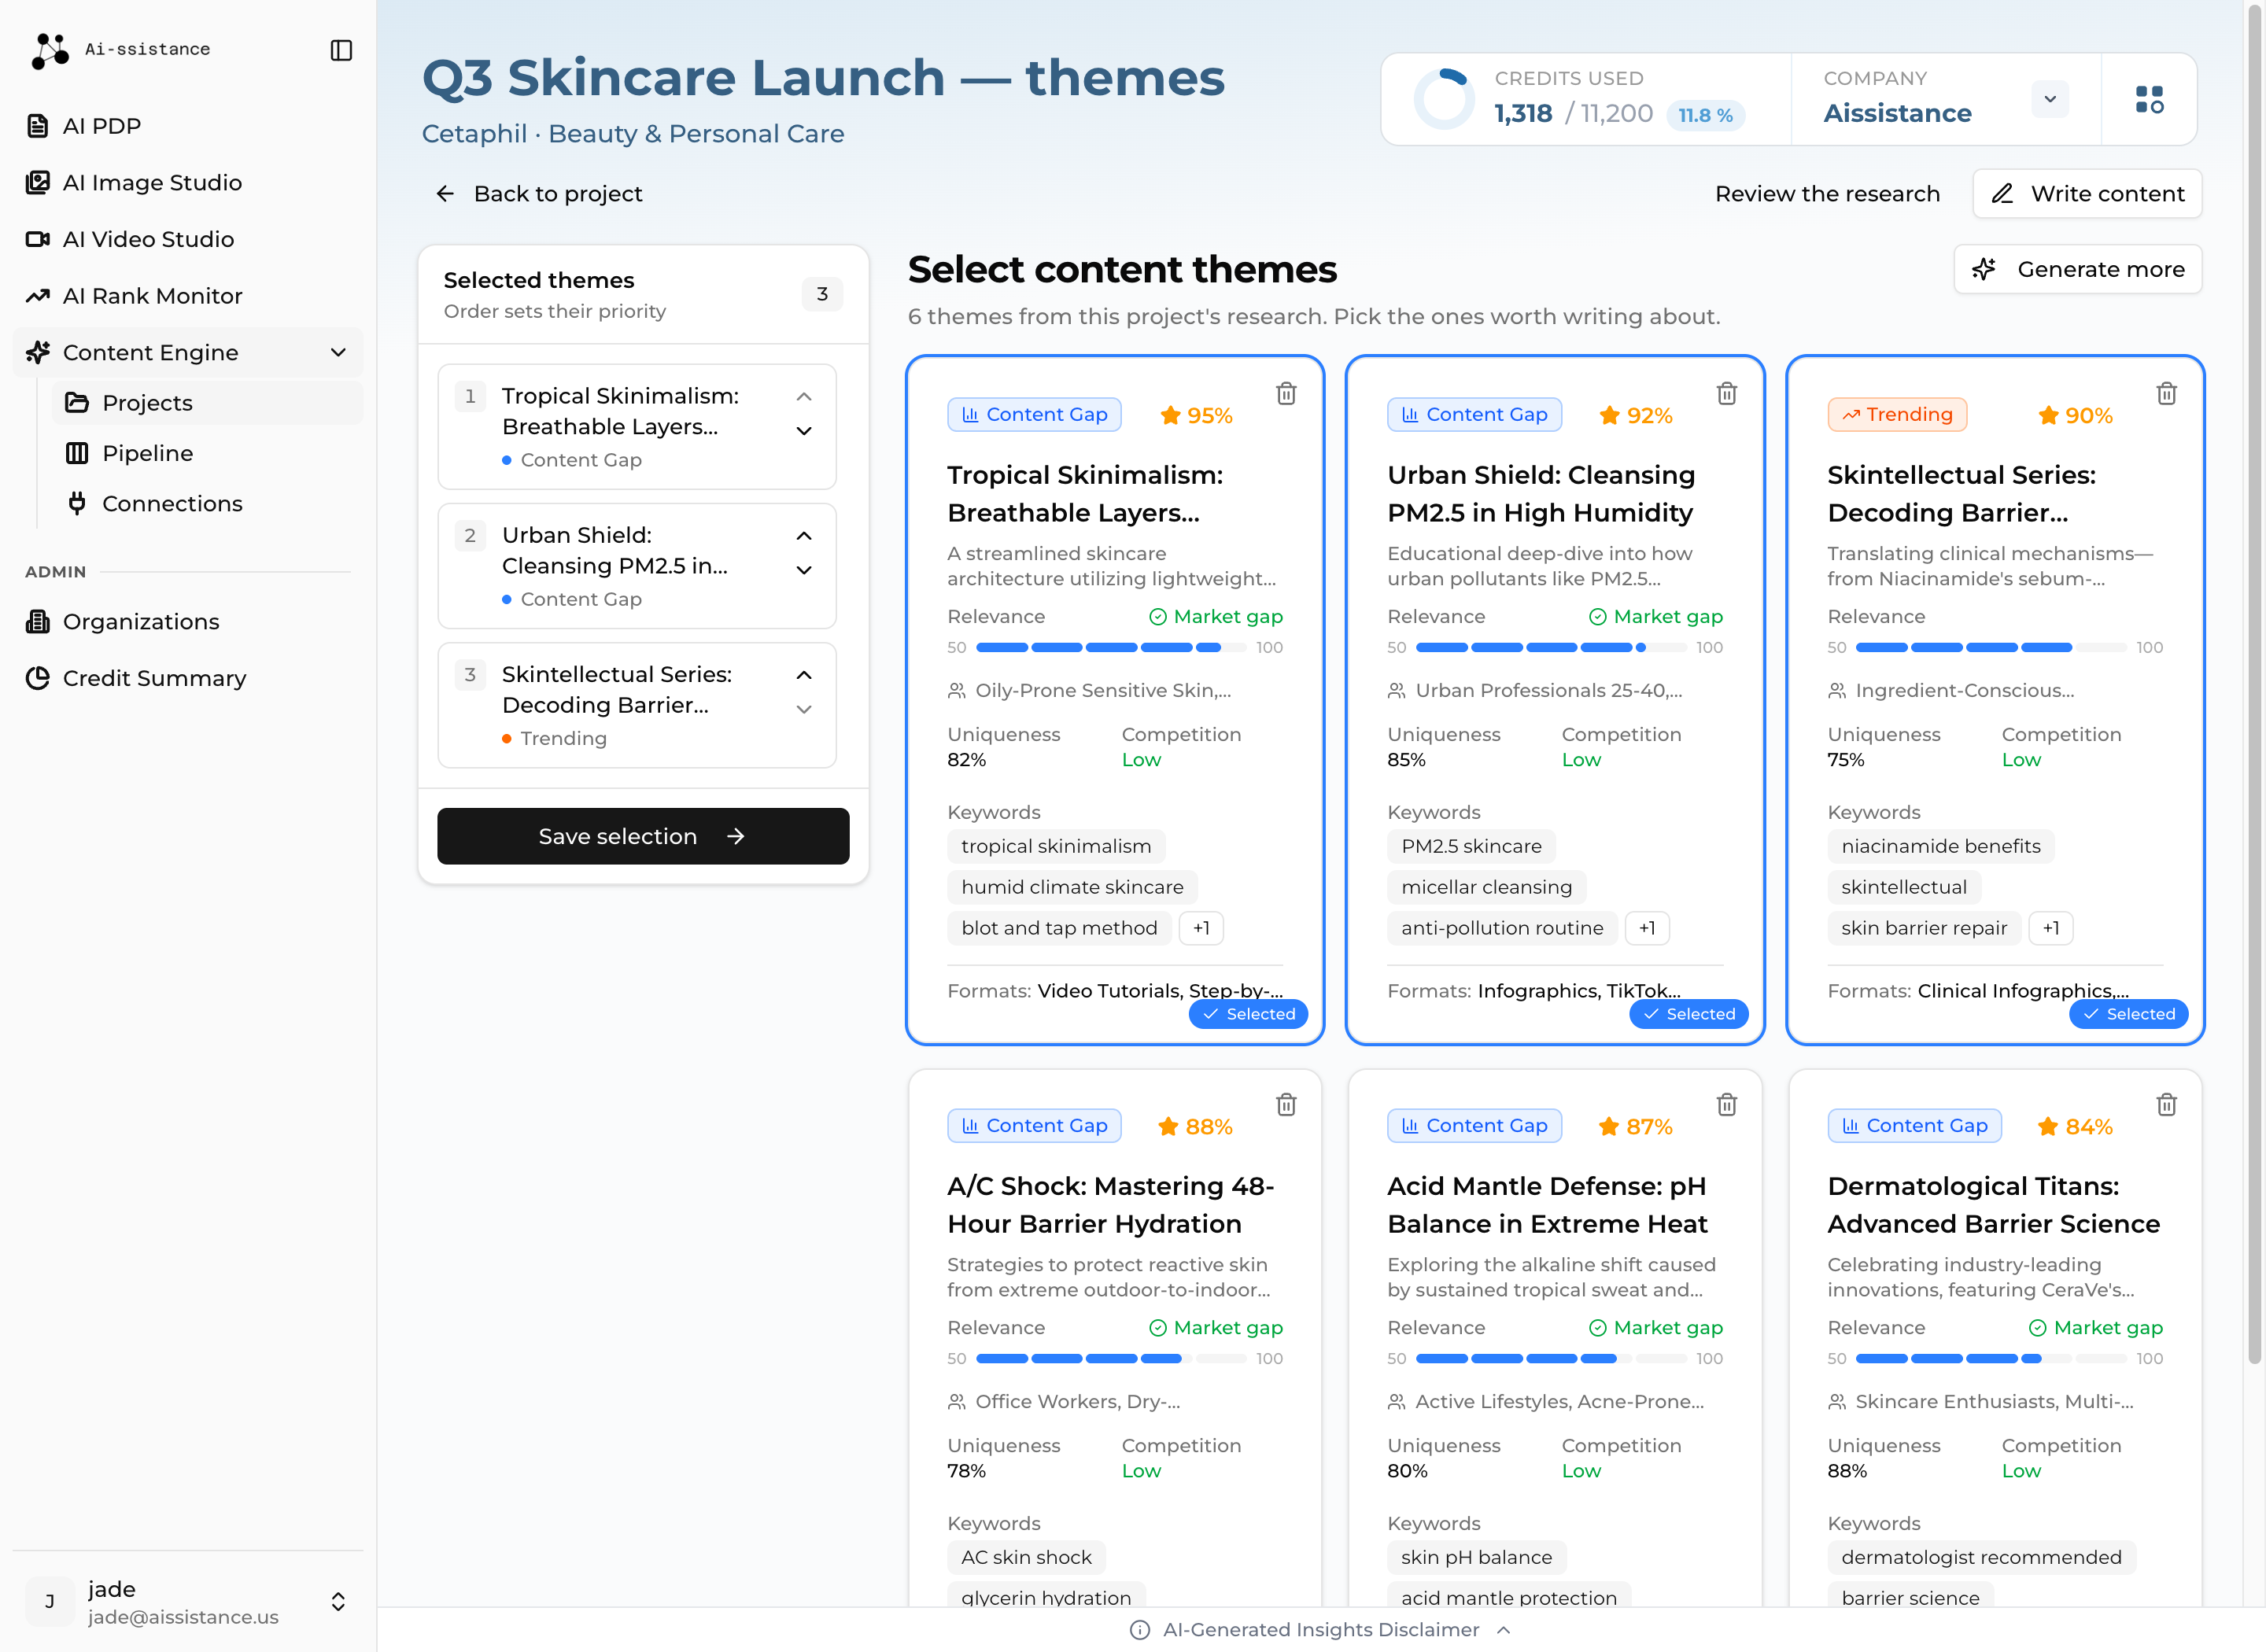The width and height of the screenshot is (2266, 1652).
Task: Deselect Skintellectual Series via Selected badge
Action: (x=2128, y=1014)
